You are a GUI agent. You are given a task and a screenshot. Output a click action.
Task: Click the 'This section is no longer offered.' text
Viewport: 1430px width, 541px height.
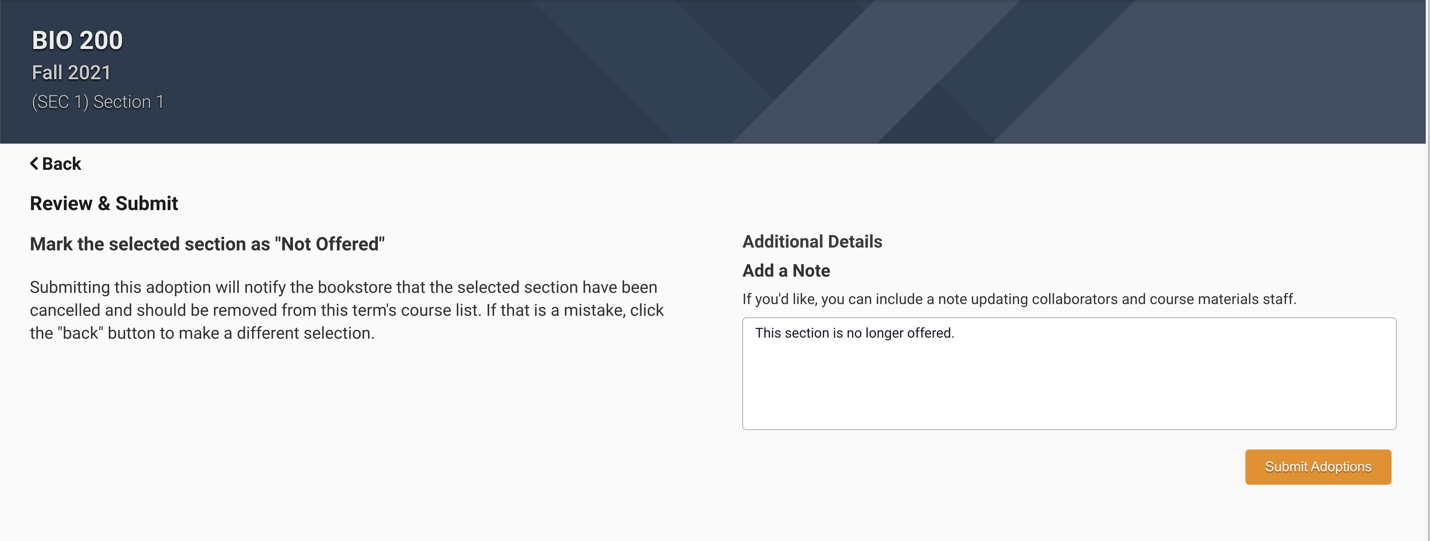click(854, 333)
